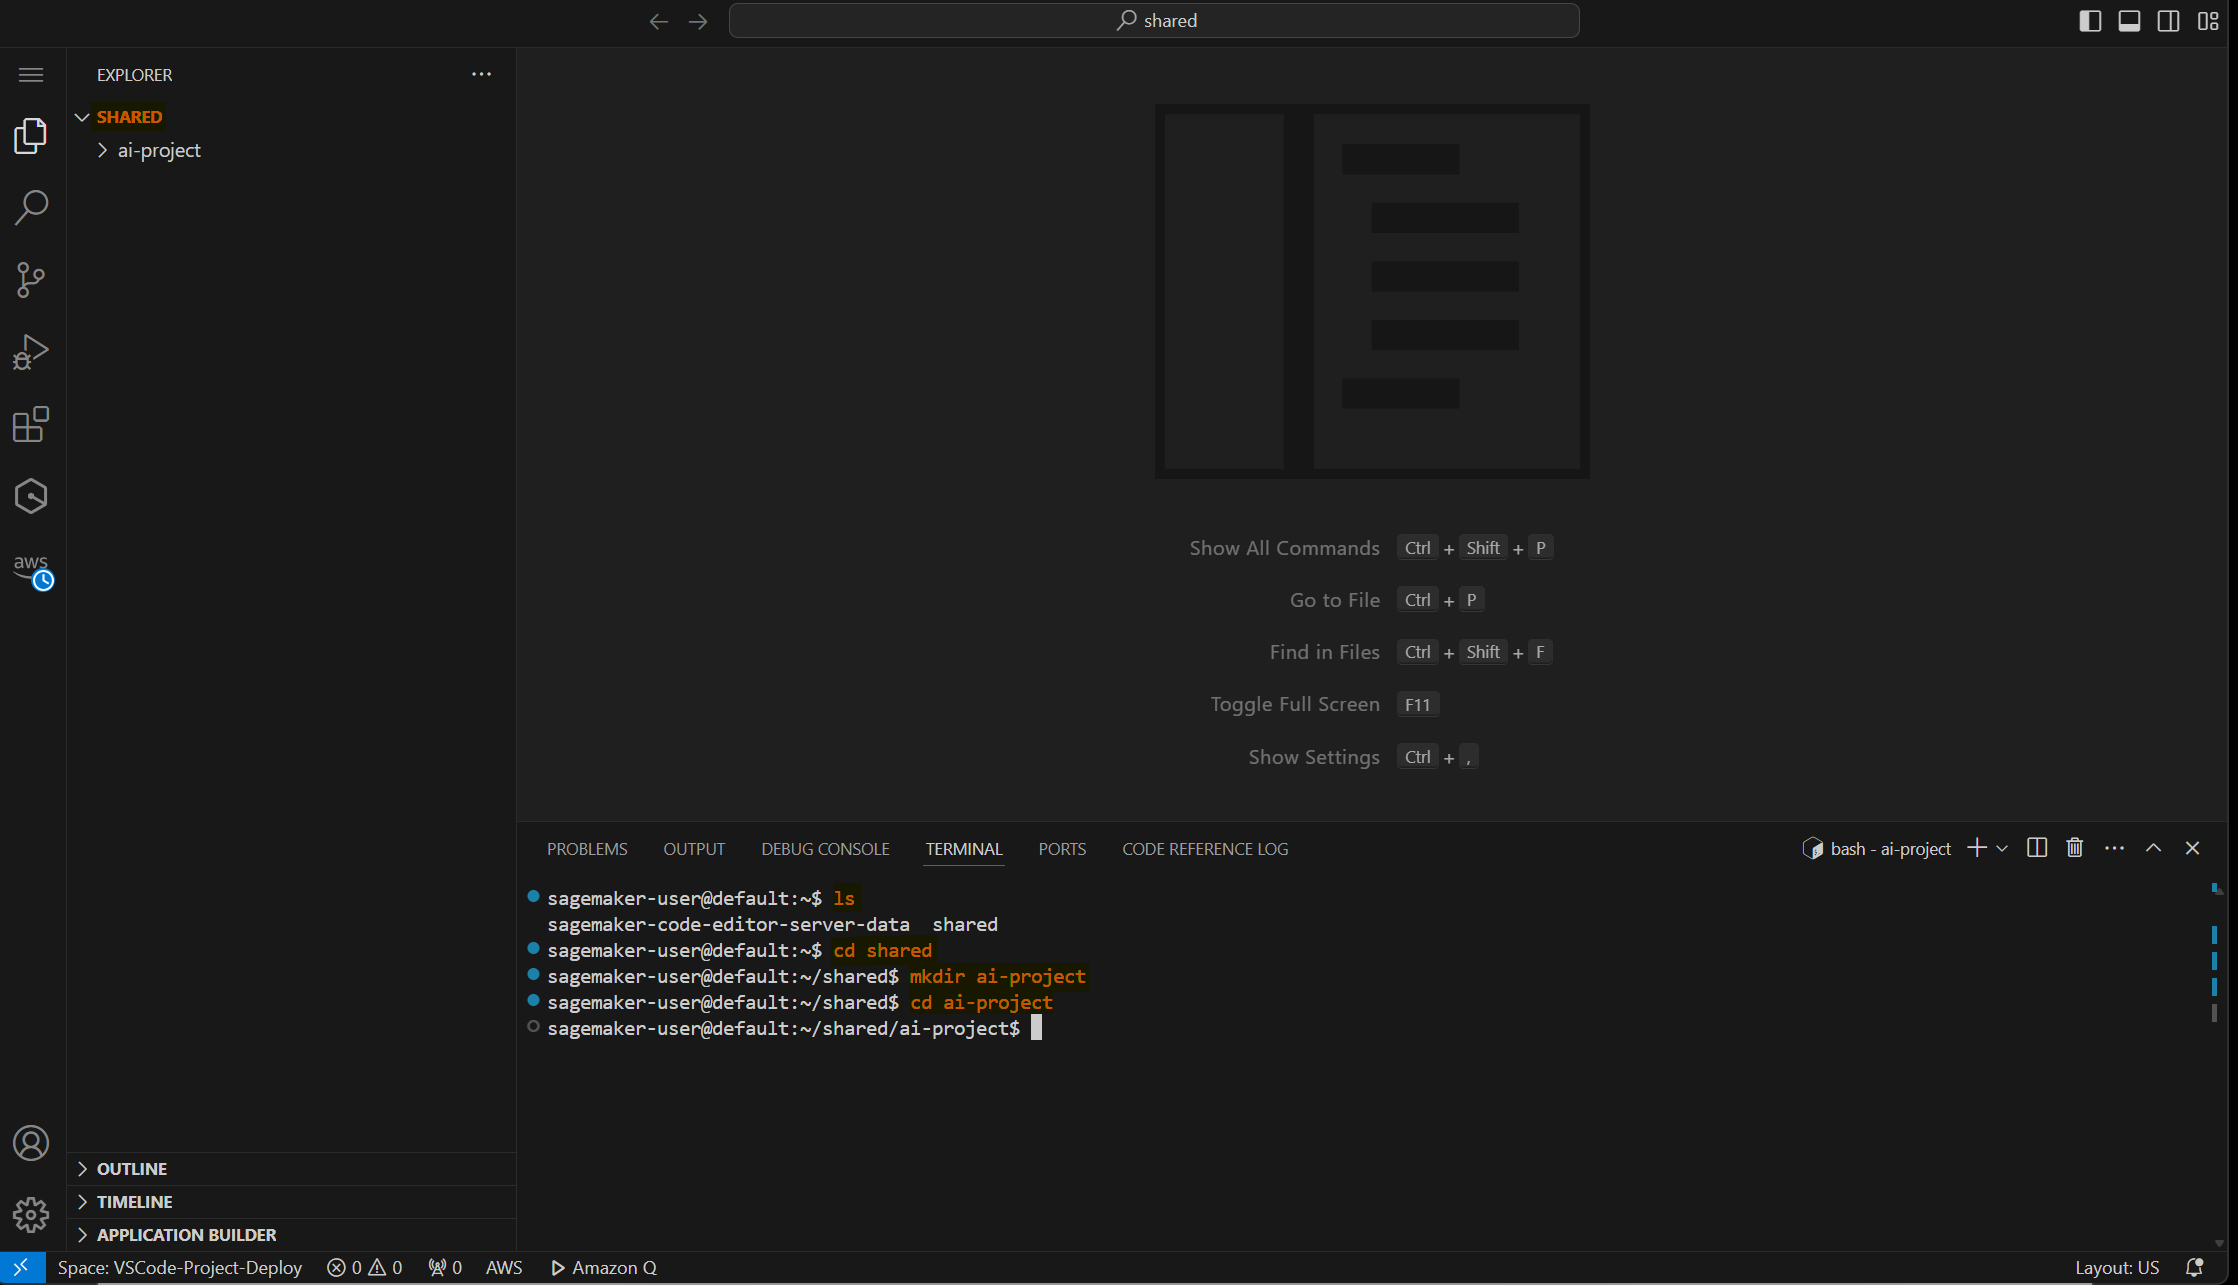This screenshot has height=1285, width=2238.
Task: Open the Explorer view in activity bar
Action: click(x=31, y=136)
